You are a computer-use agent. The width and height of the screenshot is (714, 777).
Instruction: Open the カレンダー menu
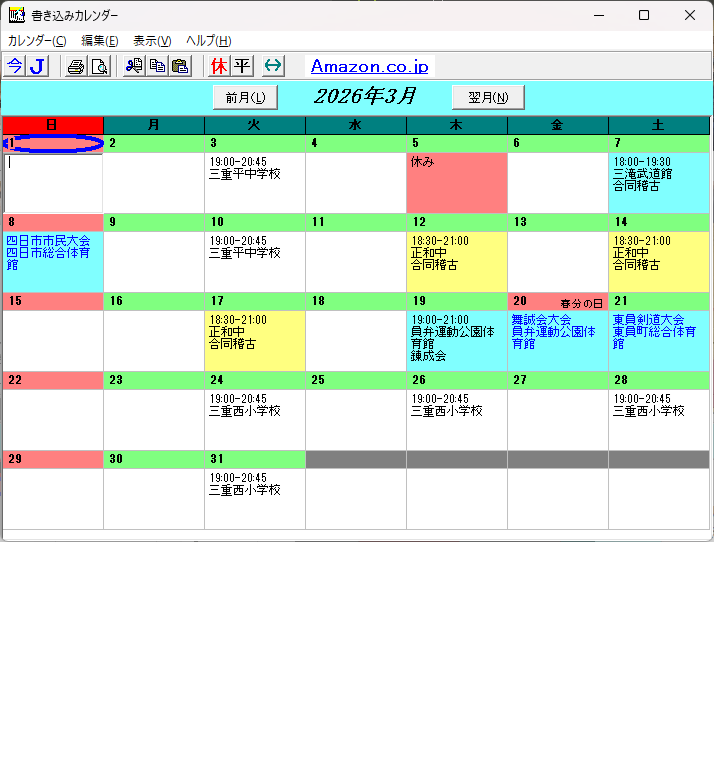(x=37, y=41)
